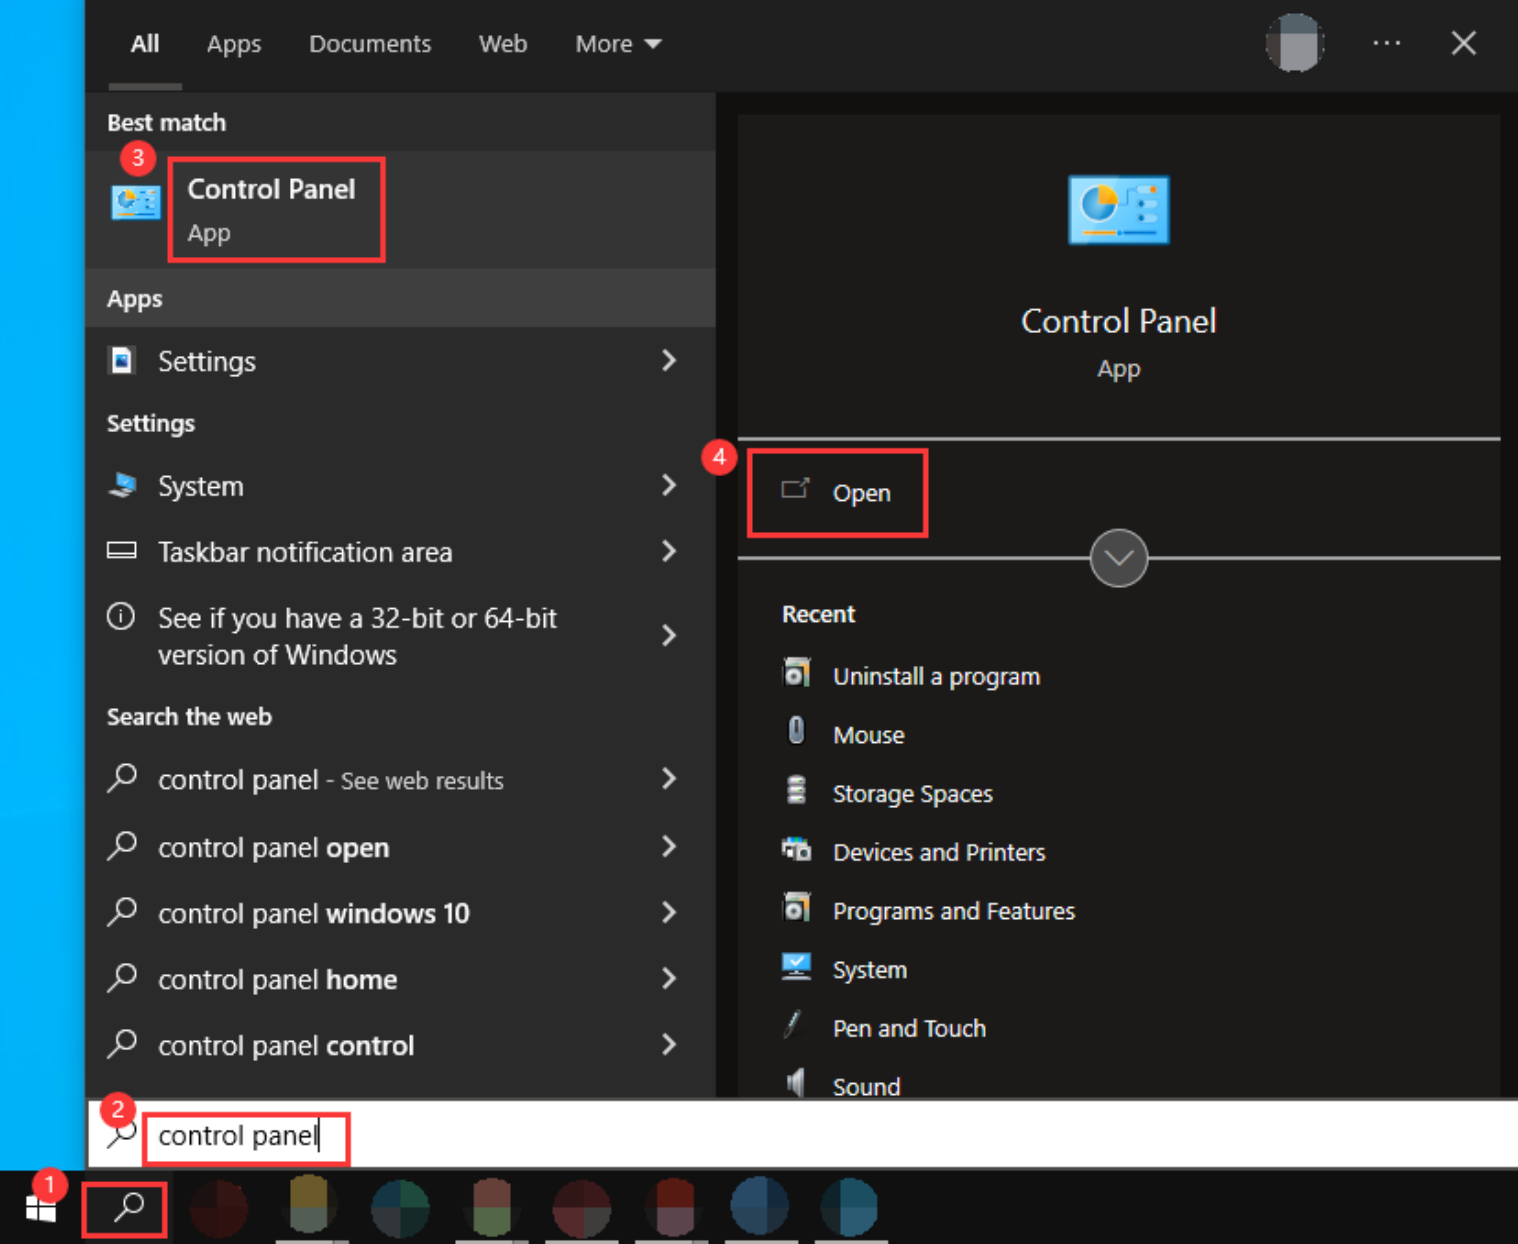1518x1244 pixels.
Task: Expand the arrow next to System under Settings
Action: [x=669, y=485]
